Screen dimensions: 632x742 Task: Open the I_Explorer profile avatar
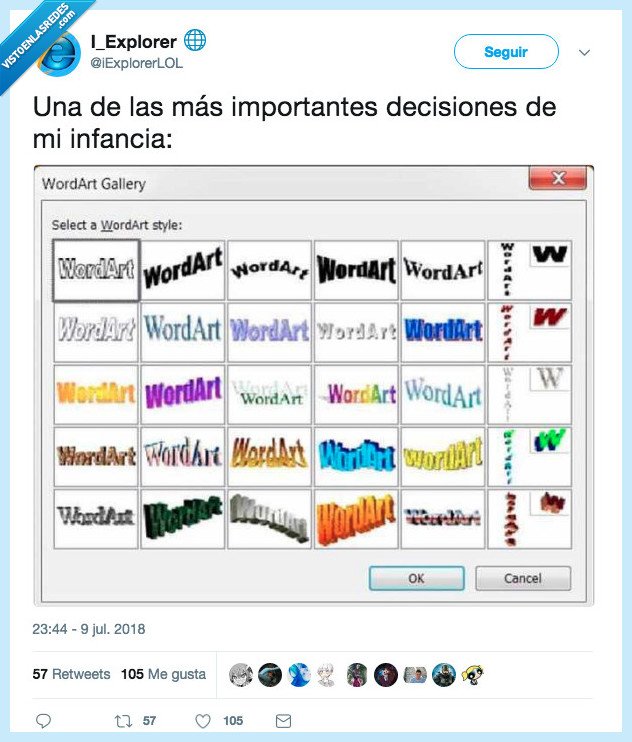pyautogui.click(x=58, y=51)
